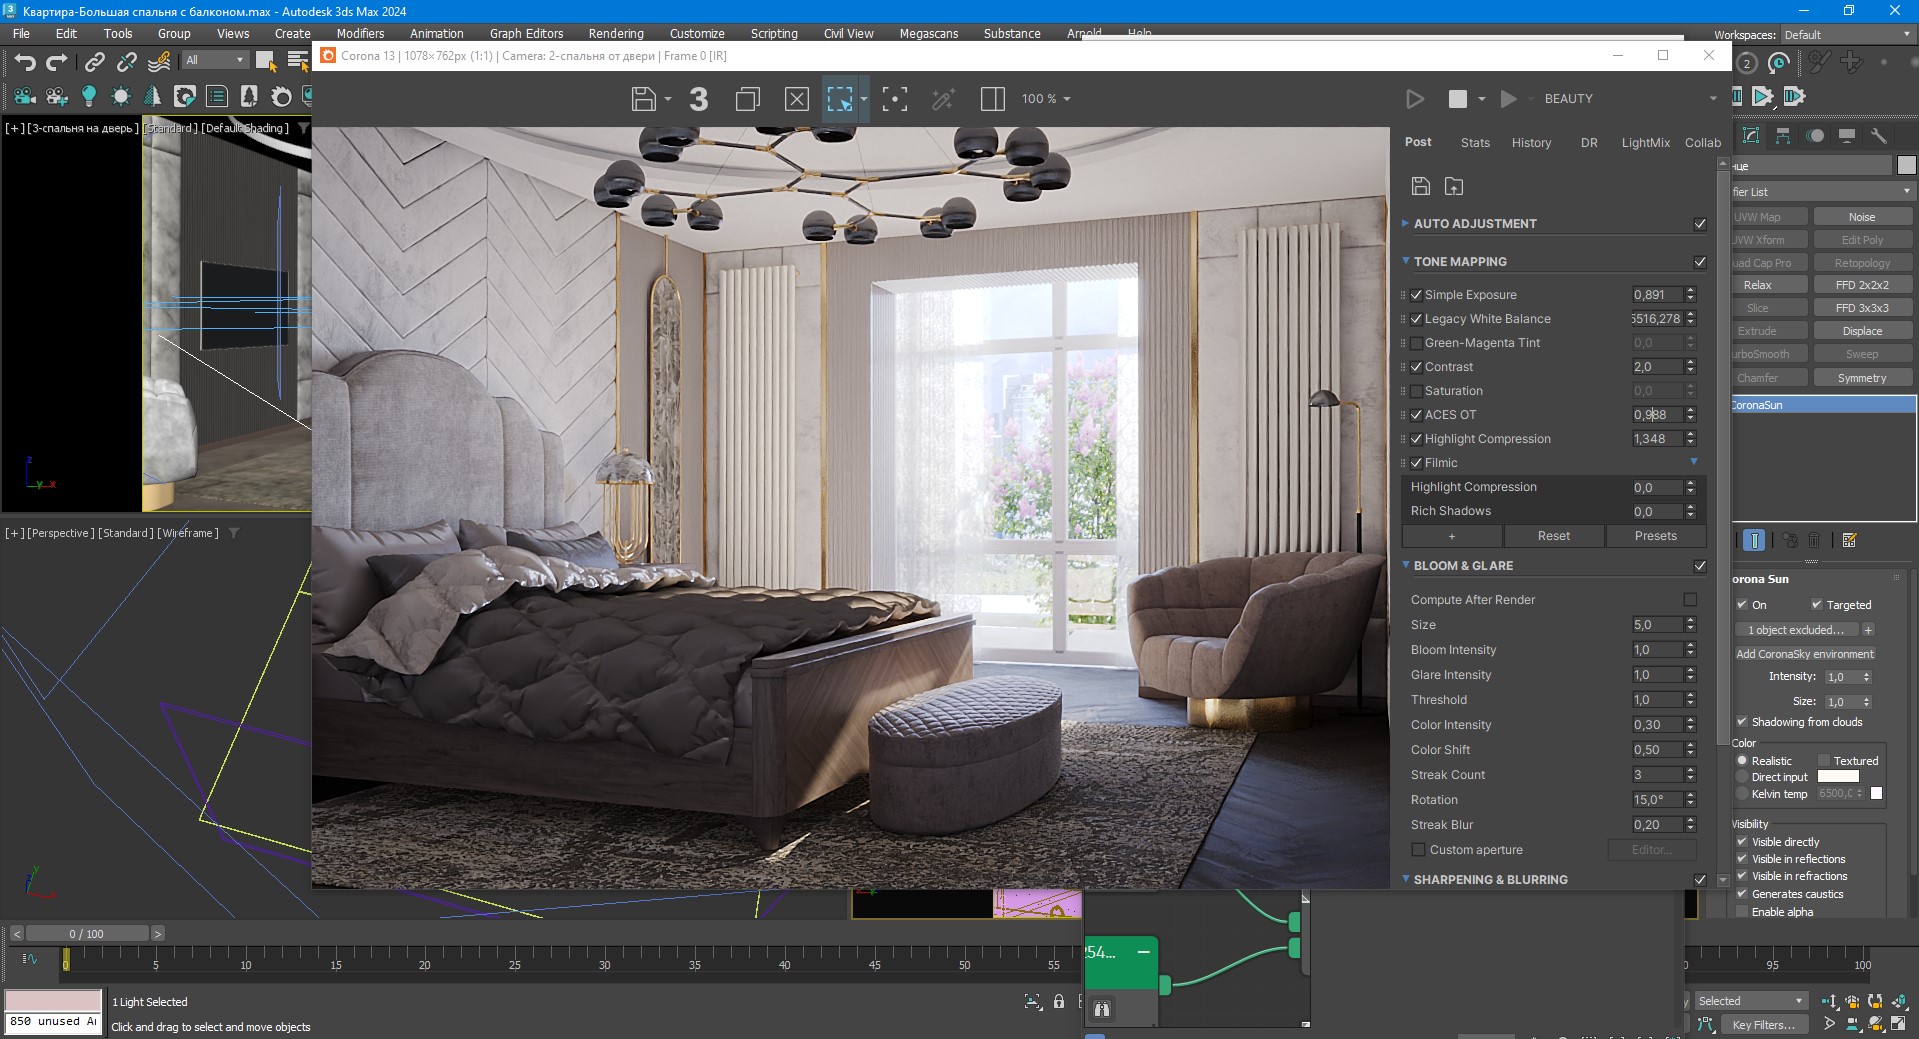Click the clone VFB windows icon

pos(748,99)
